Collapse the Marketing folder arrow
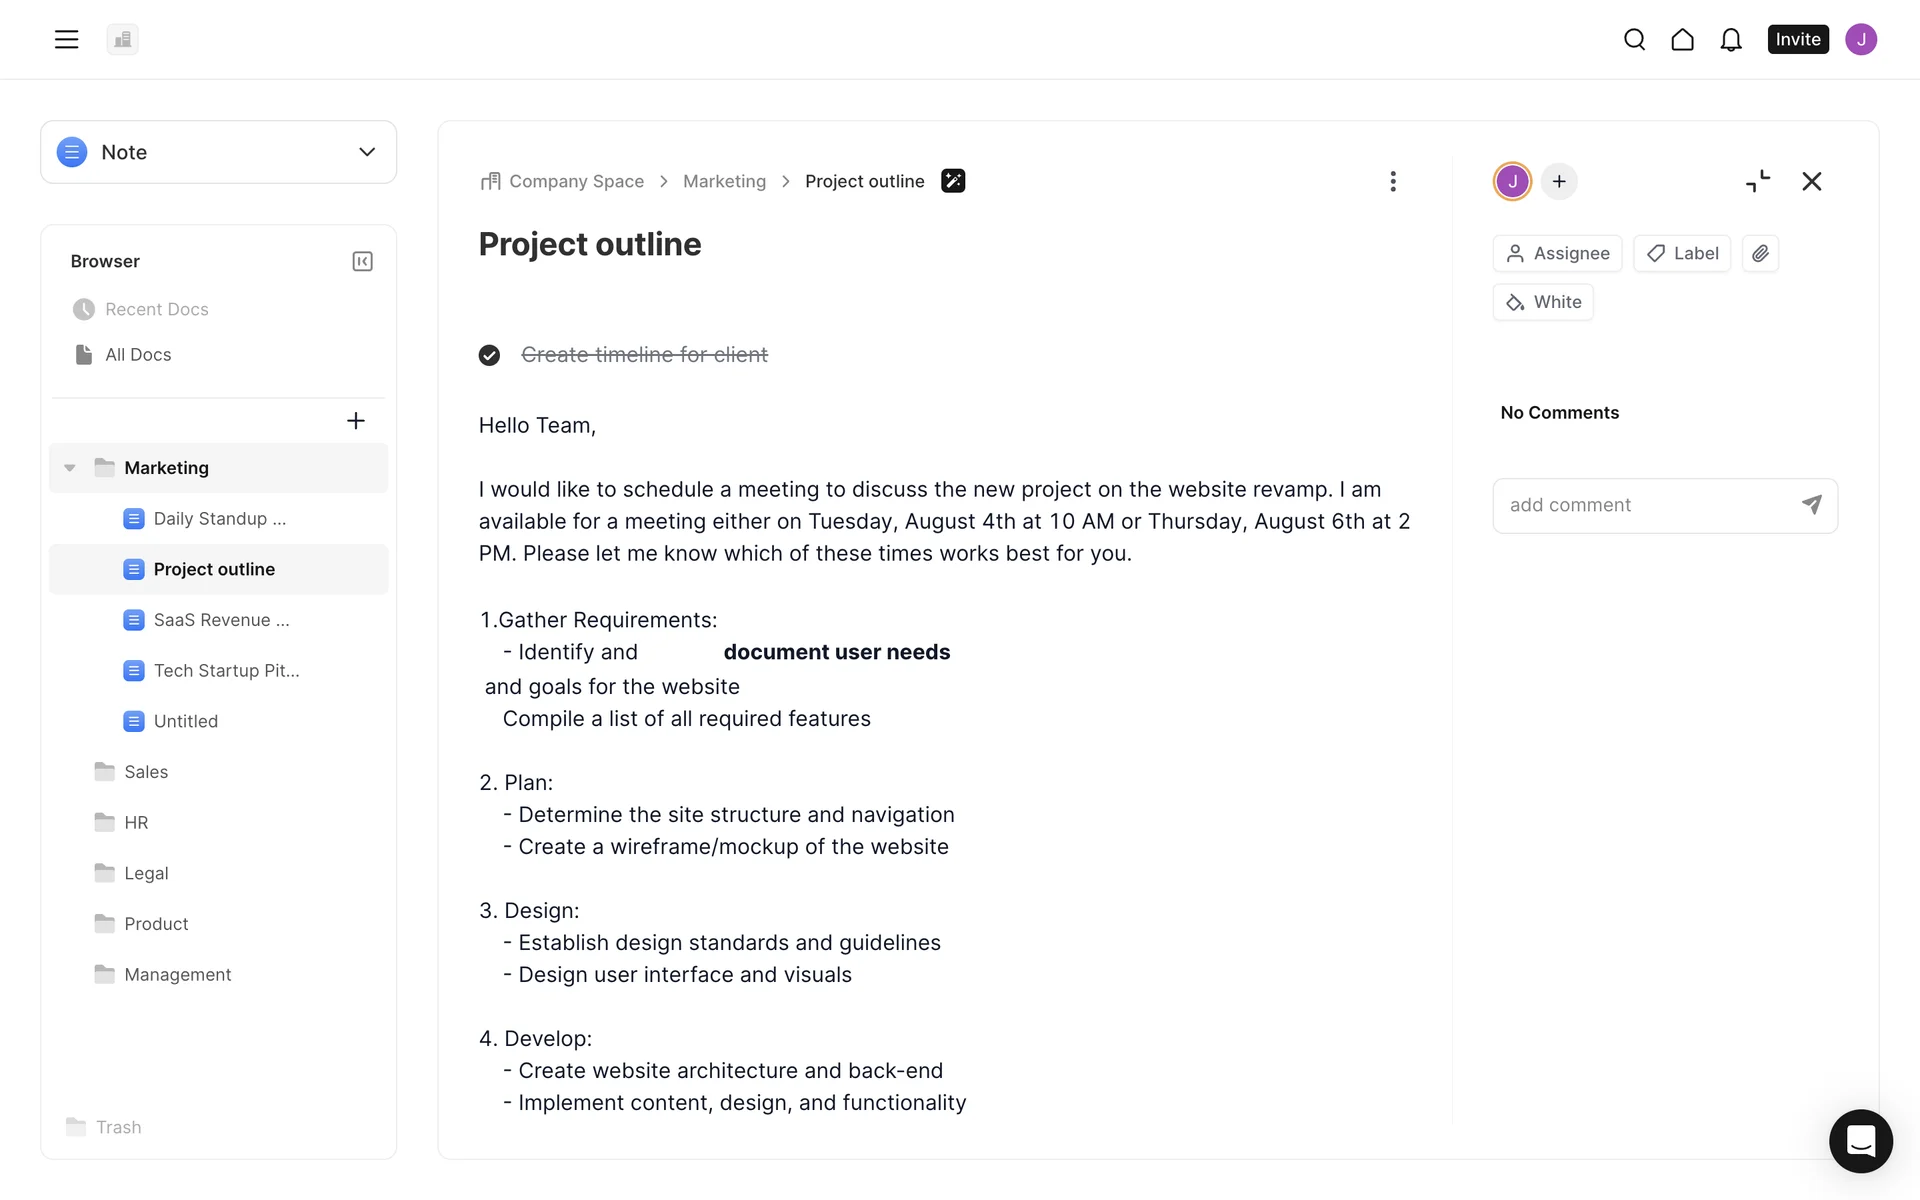The height and width of the screenshot is (1200, 1920). click(70, 468)
